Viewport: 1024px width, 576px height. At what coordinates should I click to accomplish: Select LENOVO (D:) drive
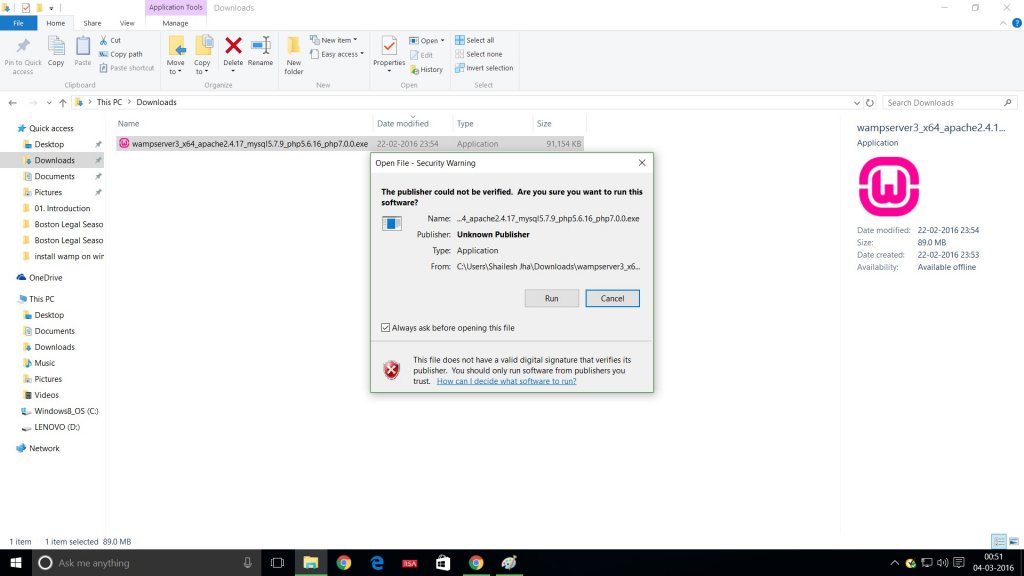[57, 427]
